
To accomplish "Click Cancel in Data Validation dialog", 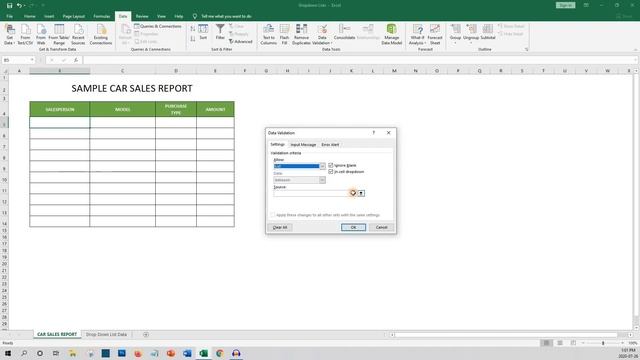I will 382,227.
